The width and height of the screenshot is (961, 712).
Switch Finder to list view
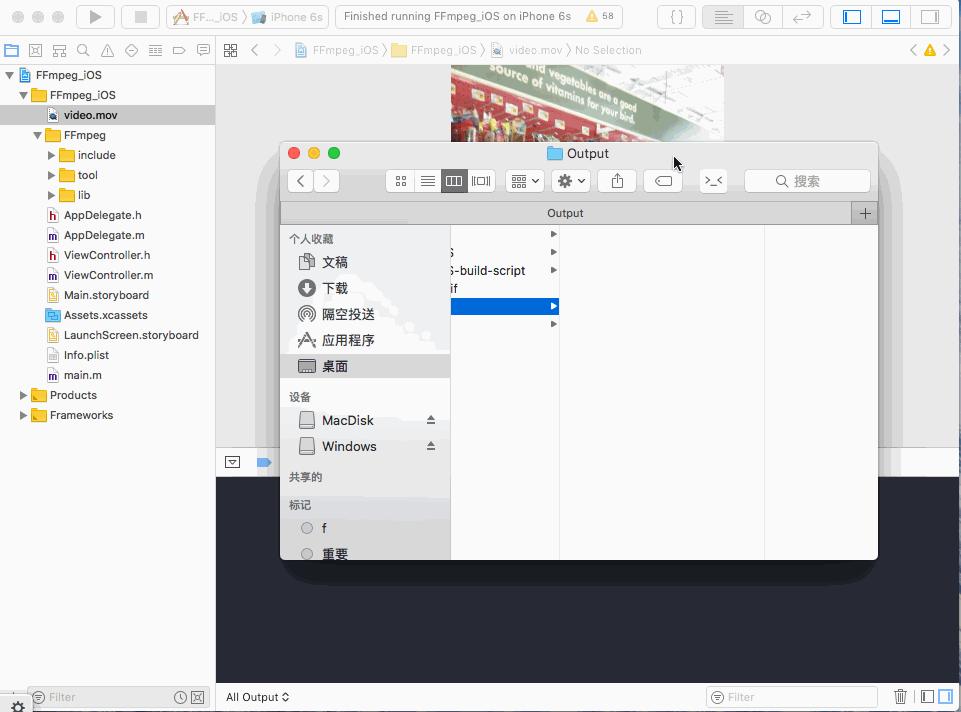(428, 181)
